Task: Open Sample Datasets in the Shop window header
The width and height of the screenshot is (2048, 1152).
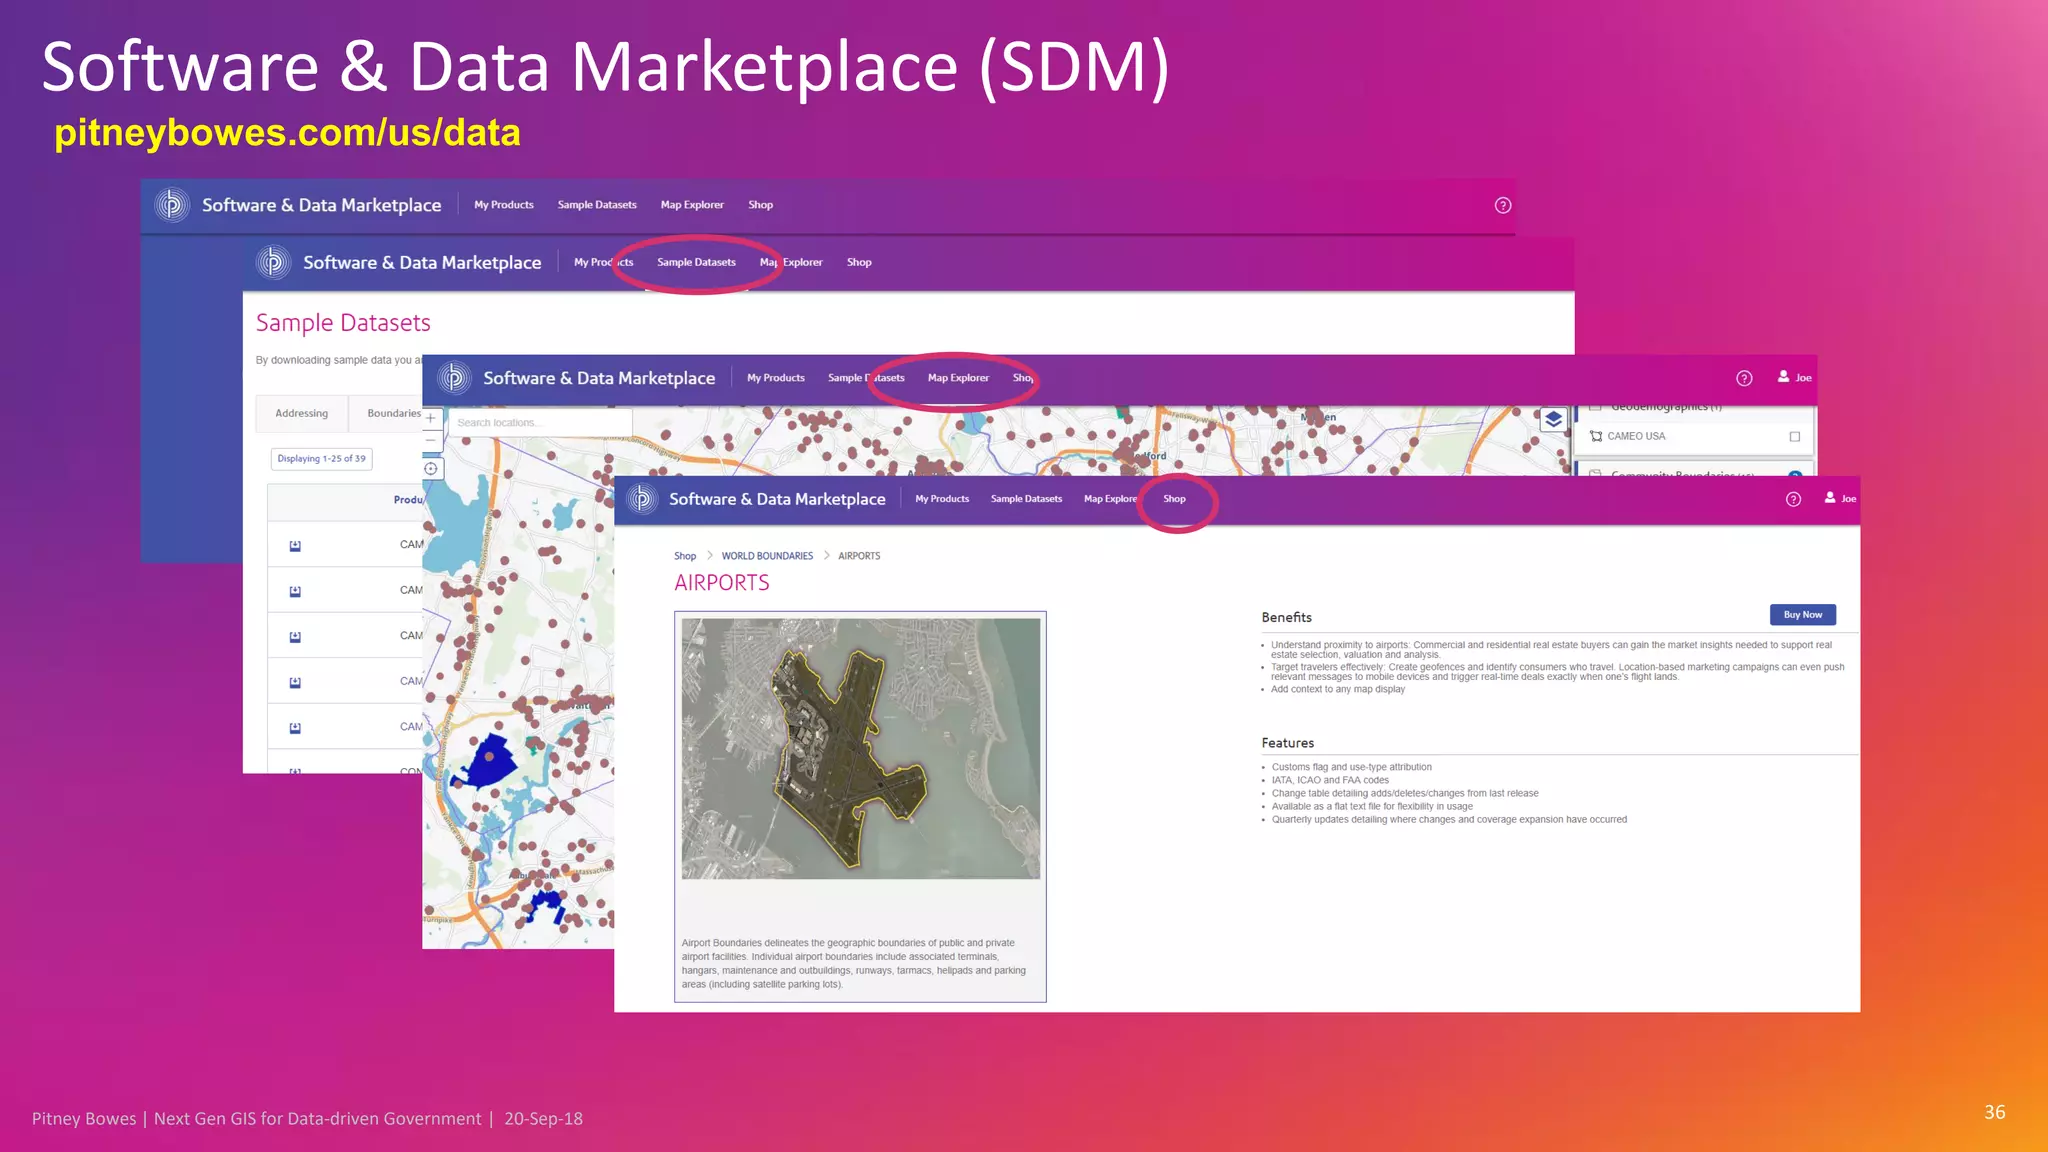Action: pyautogui.click(x=1026, y=499)
